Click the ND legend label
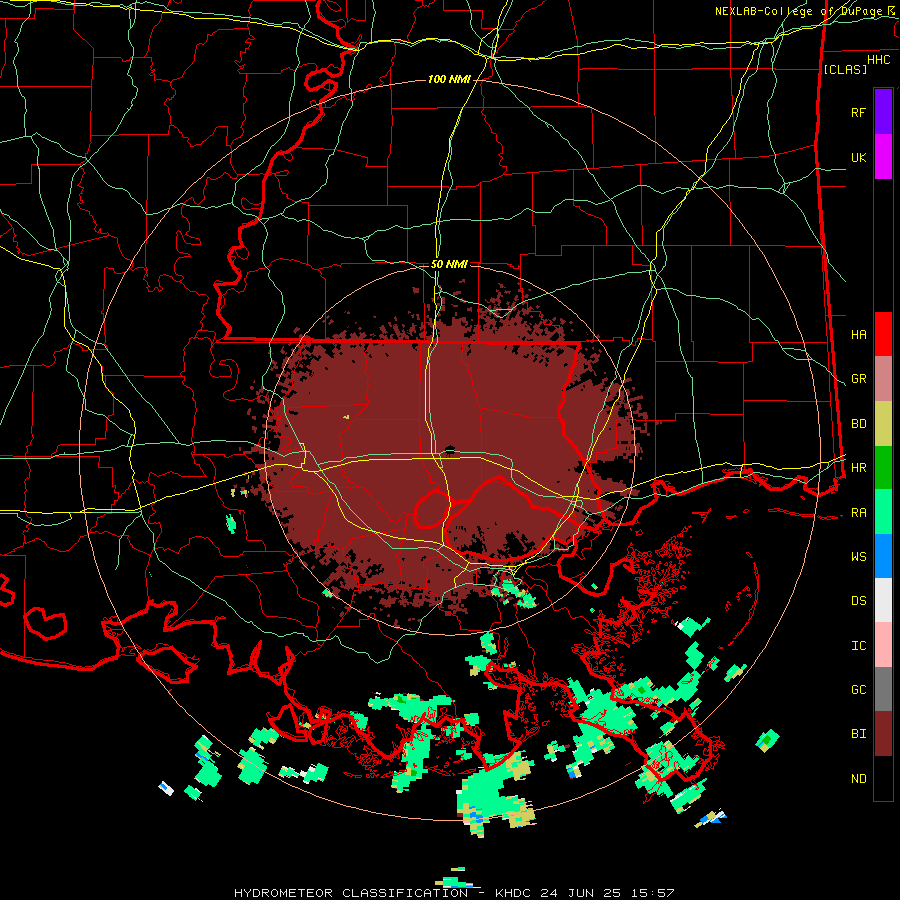Viewport: 900px width, 900px height. point(858,779)
